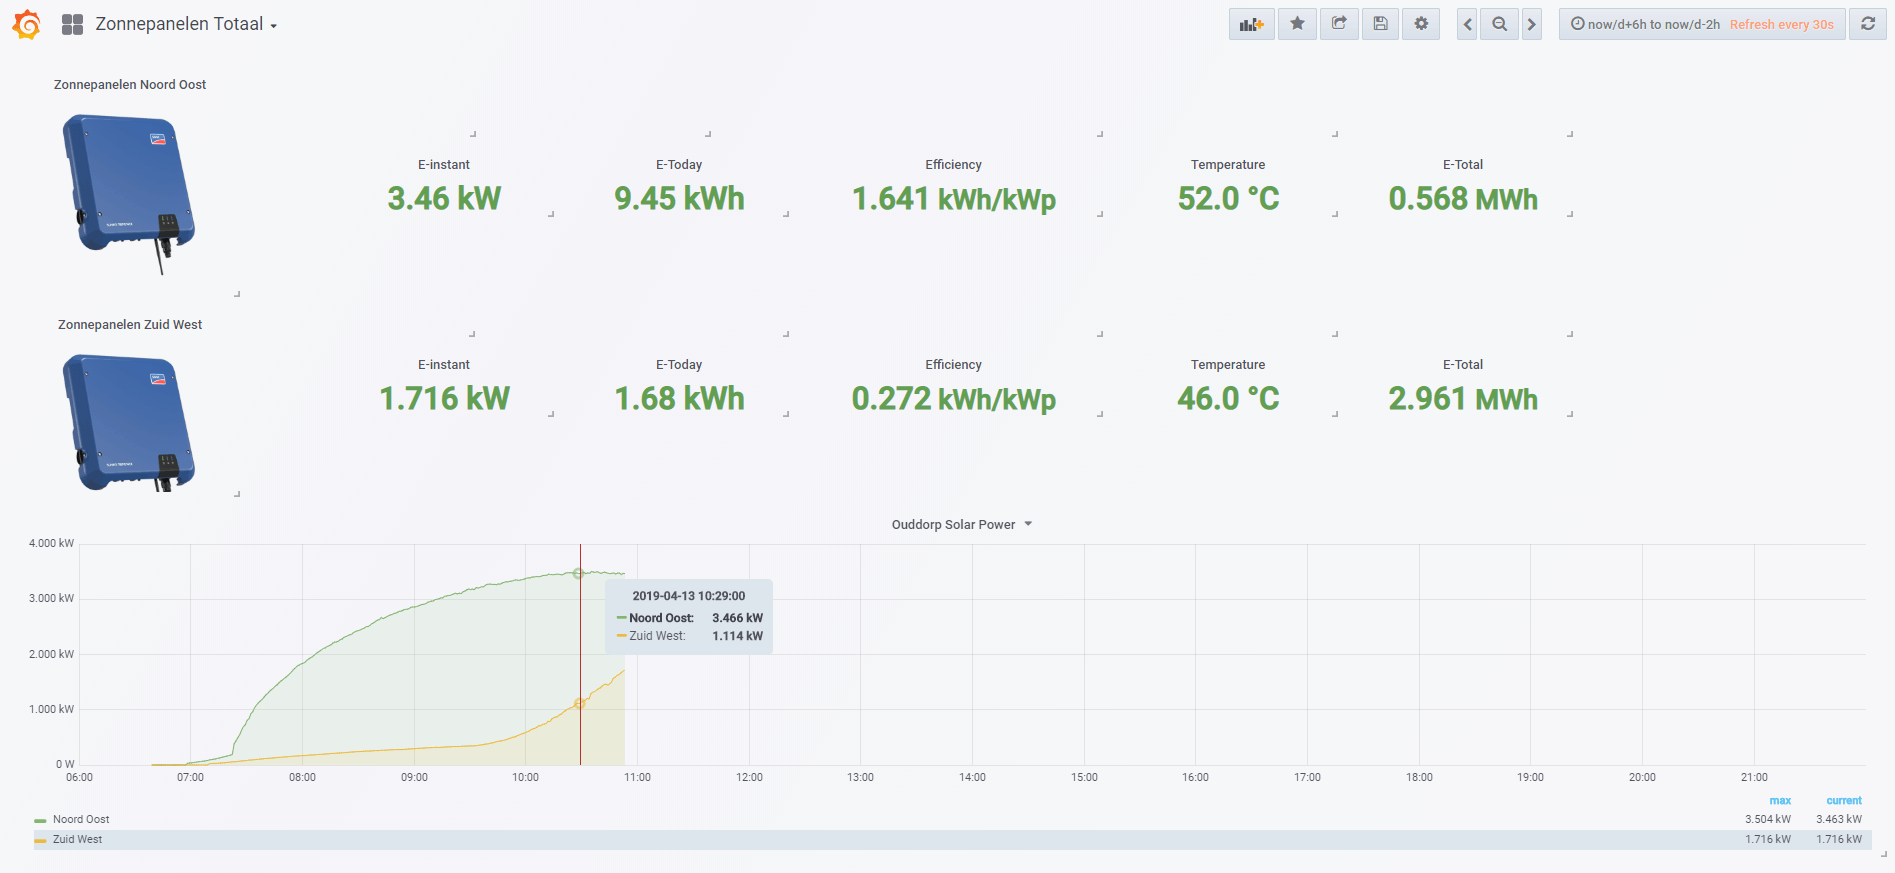Click Noord Oost max value 3.504 kW
Viewport: 1895px width, 873px height.
click(x=1768, y=820)
